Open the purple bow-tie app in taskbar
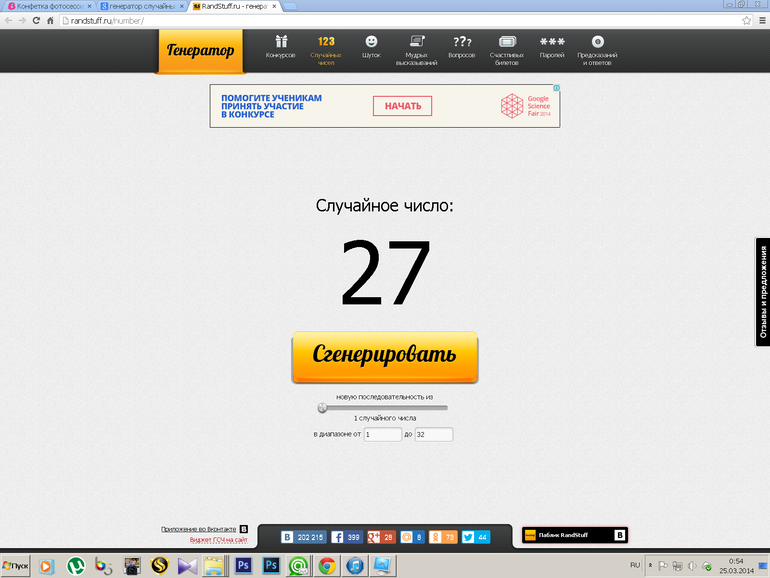 click(x=187, y=566)
